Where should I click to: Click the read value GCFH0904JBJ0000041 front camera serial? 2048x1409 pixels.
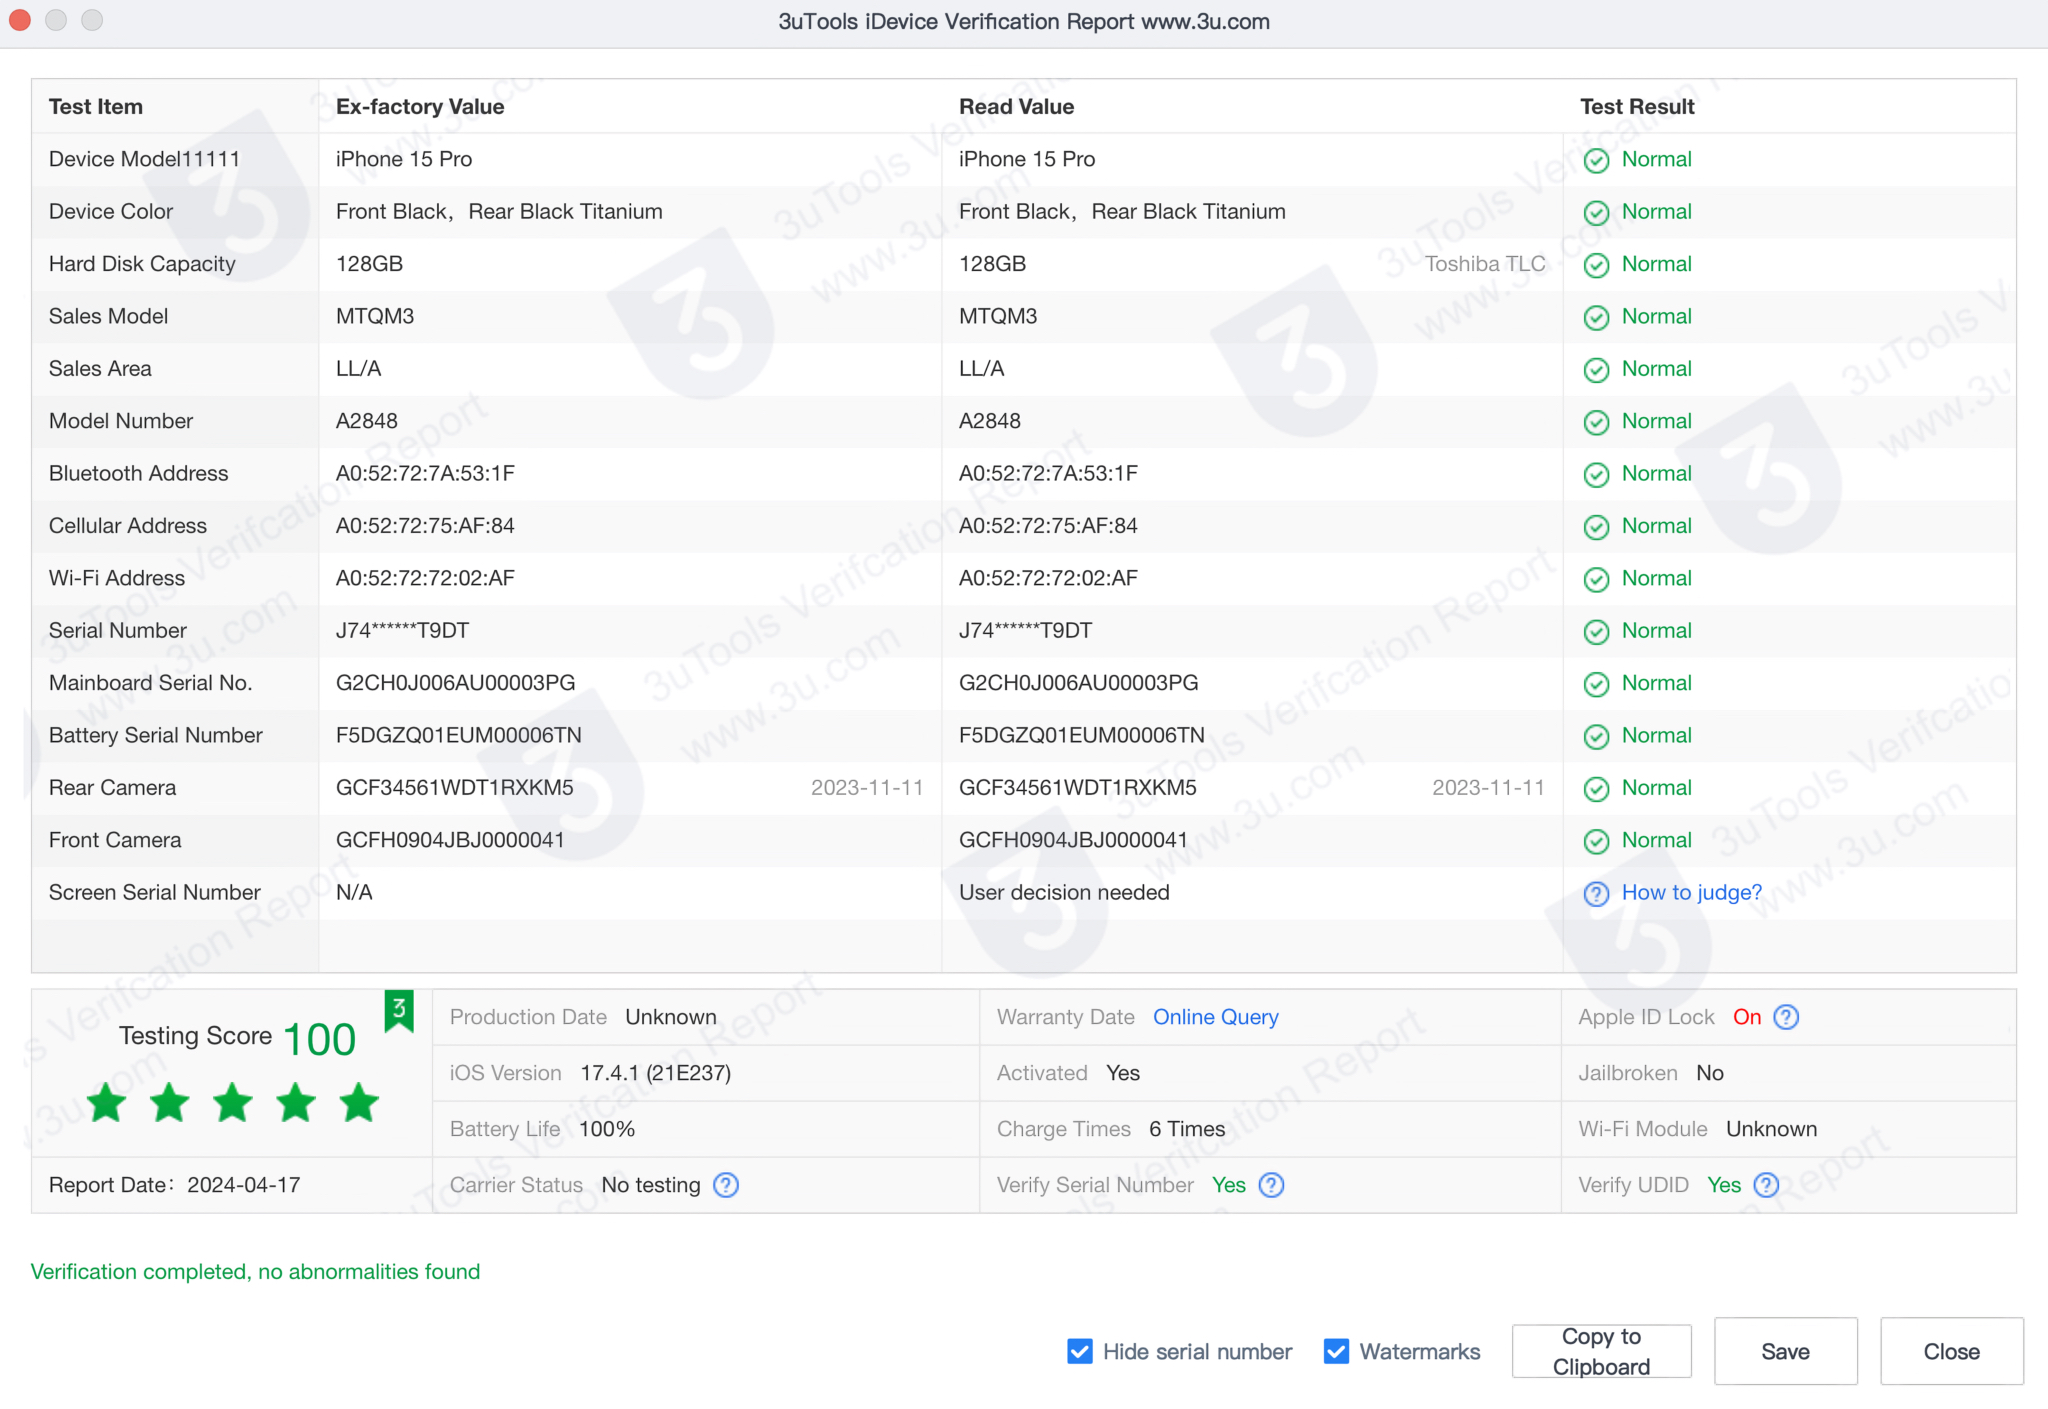(x=1073, y=841)
